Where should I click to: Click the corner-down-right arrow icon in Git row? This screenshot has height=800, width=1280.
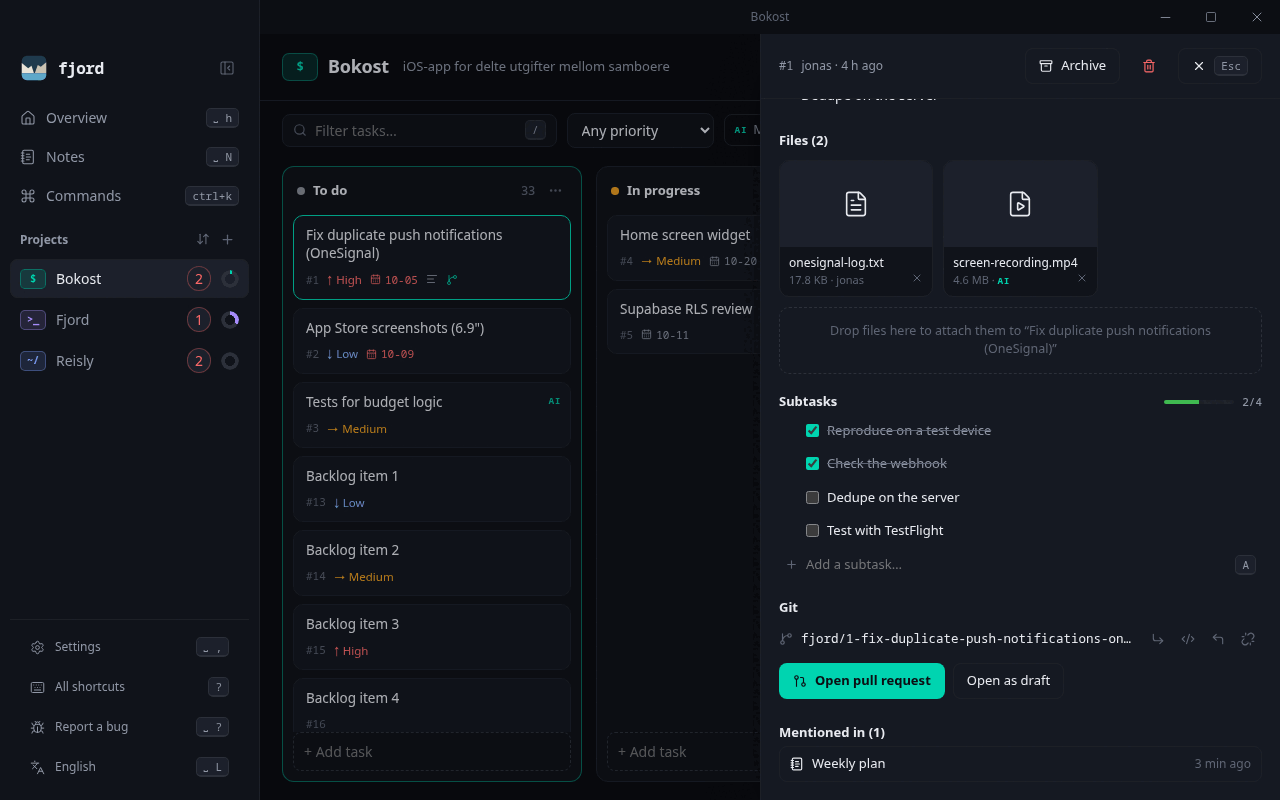(1158, 639)
